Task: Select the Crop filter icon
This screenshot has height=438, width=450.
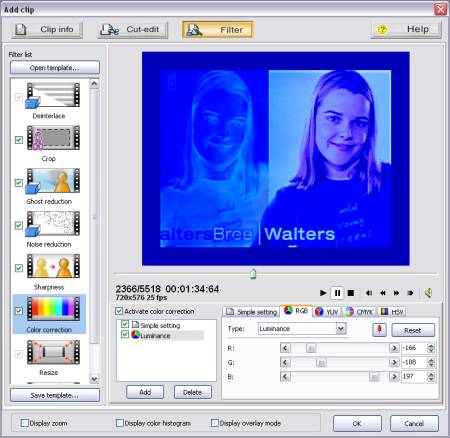Action: 53,138
